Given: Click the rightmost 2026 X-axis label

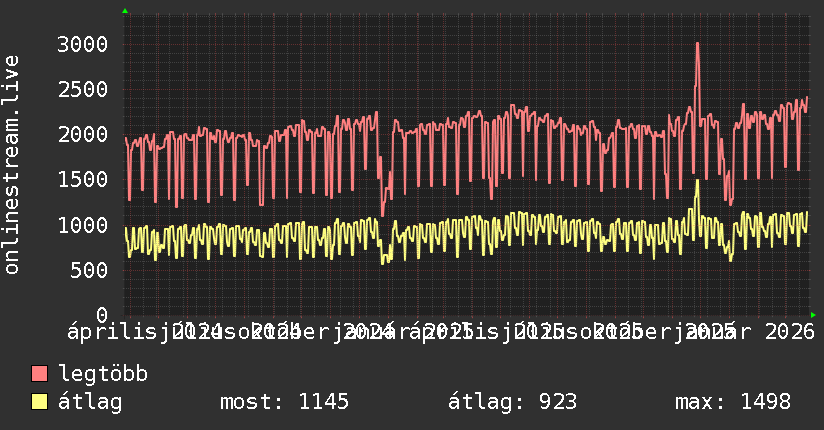Looking at the screenshot, I should pos(790,330).
